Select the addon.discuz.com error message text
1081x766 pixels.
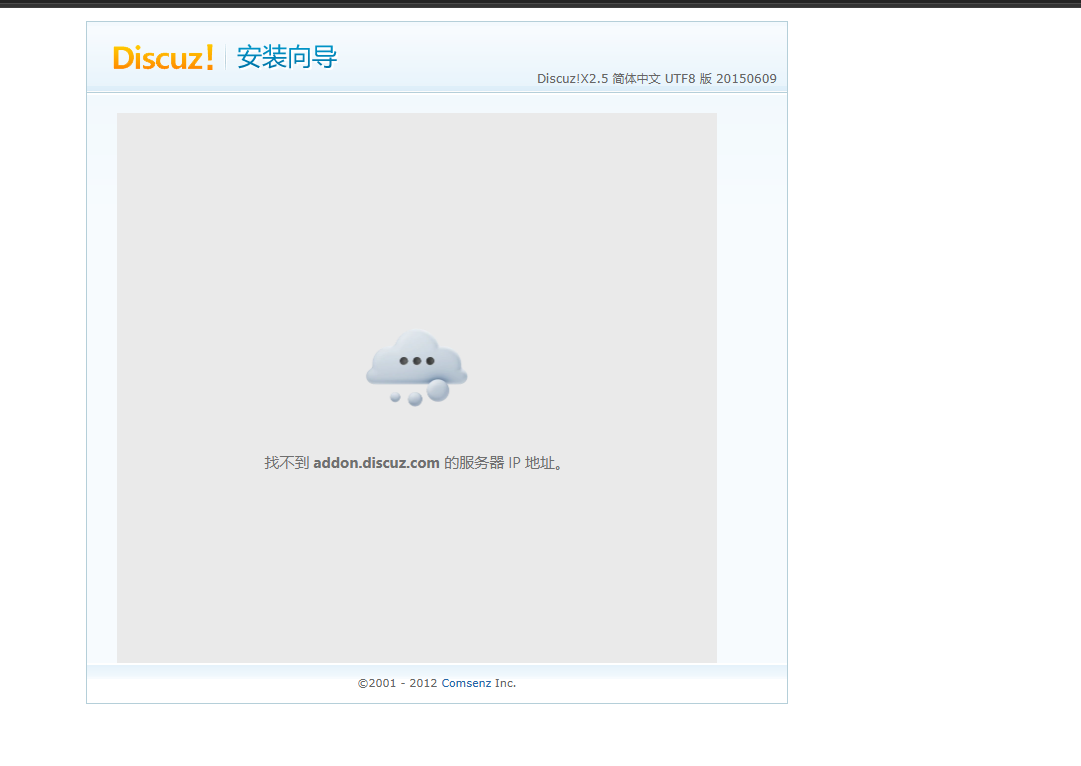(414, 463)
